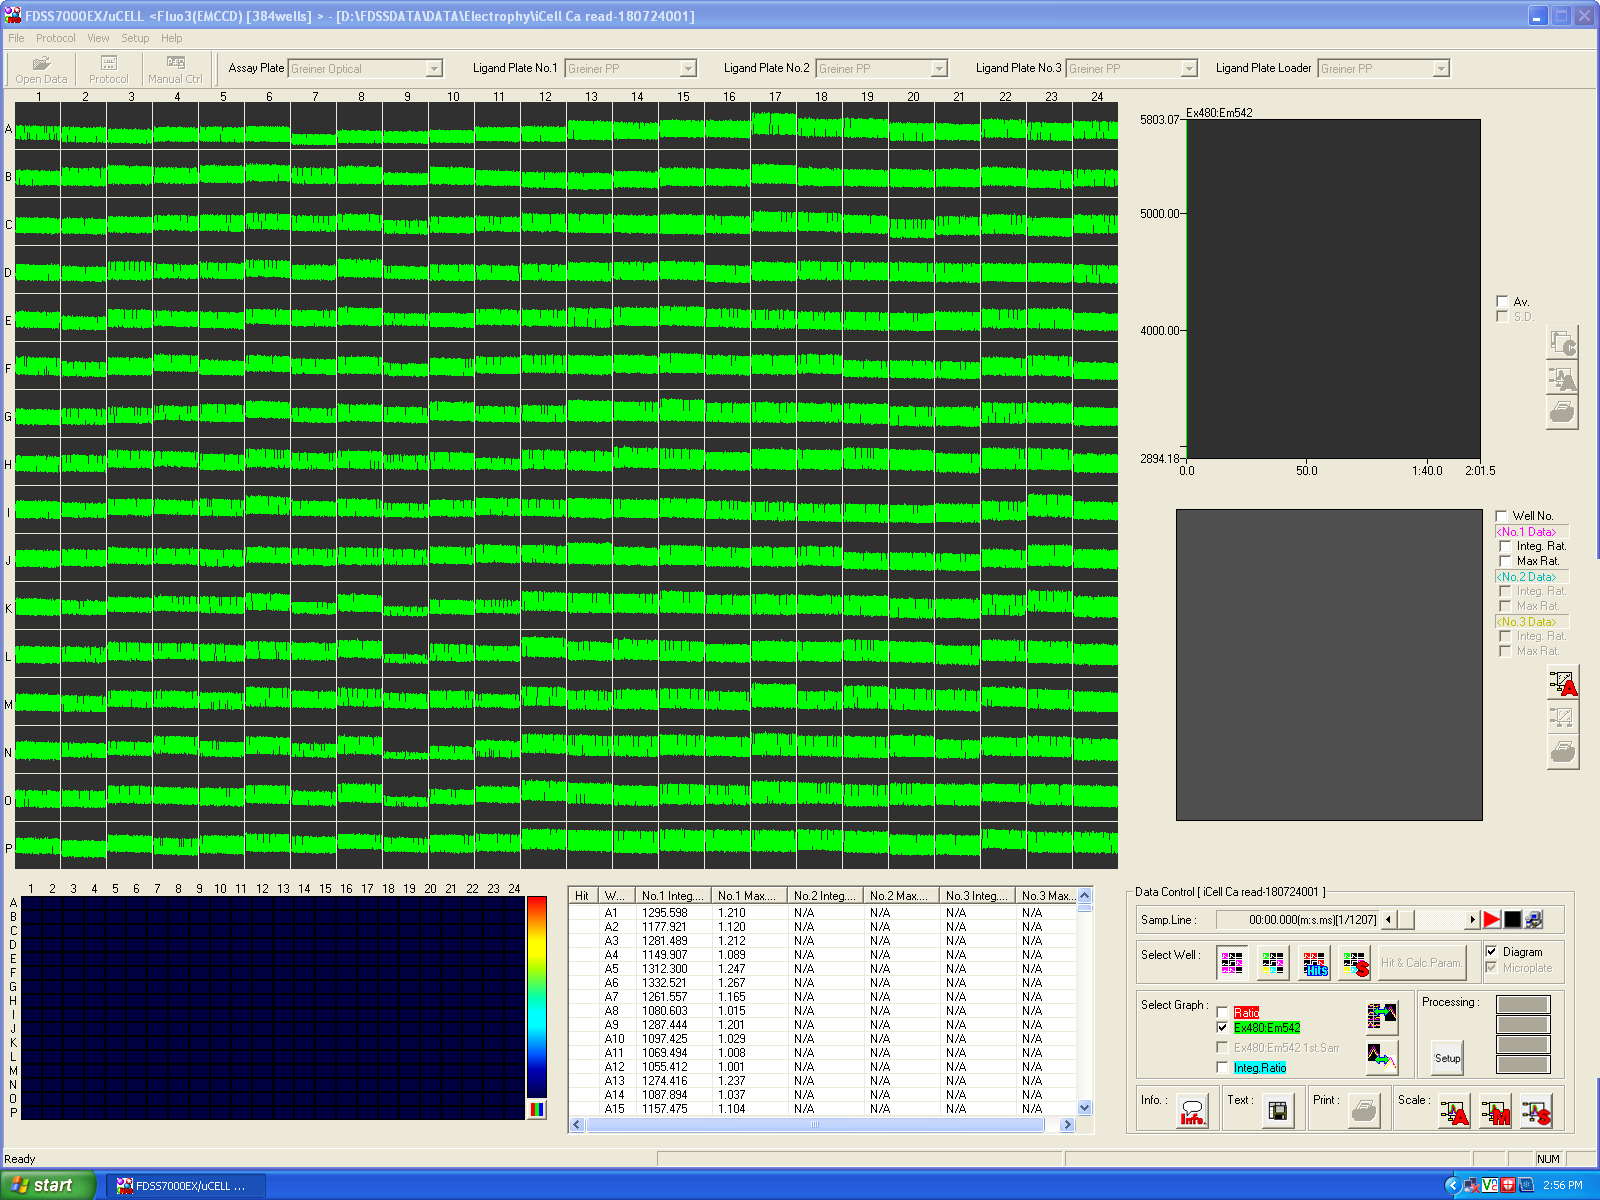Open the Setup menu in menu bar
The width and height of the screenshot is (1600, 1200).
135,38
